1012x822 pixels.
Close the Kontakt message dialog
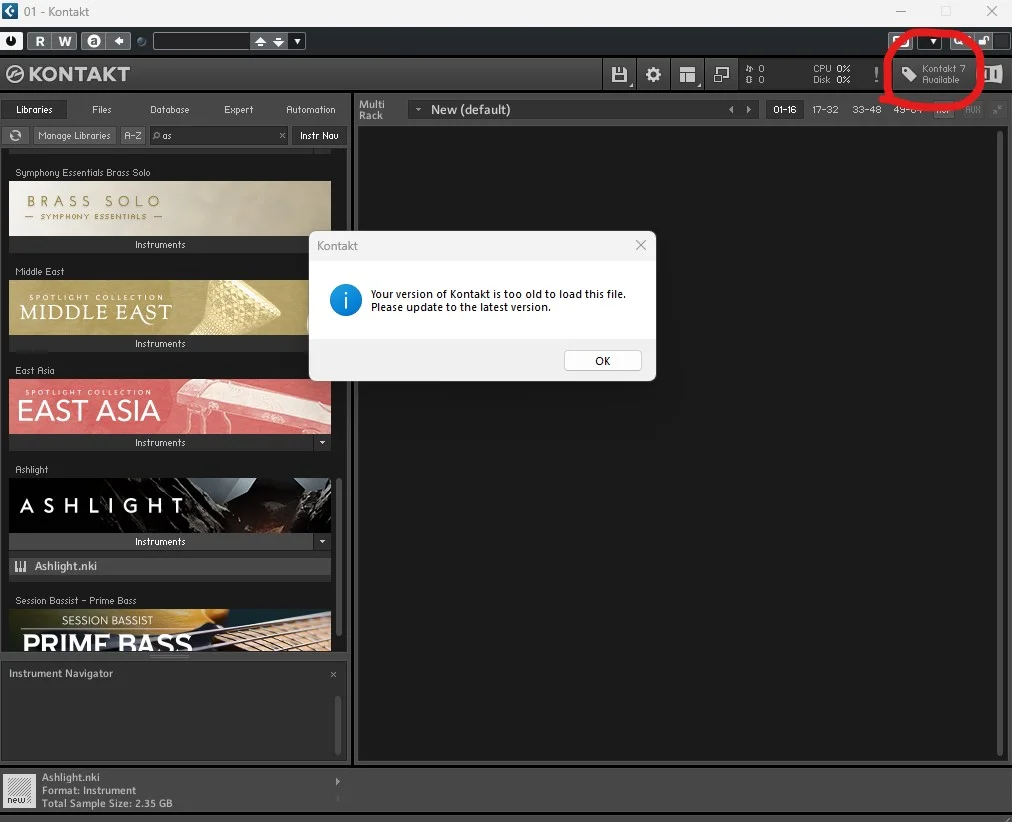pyautogui.click(x=640, y=245)
